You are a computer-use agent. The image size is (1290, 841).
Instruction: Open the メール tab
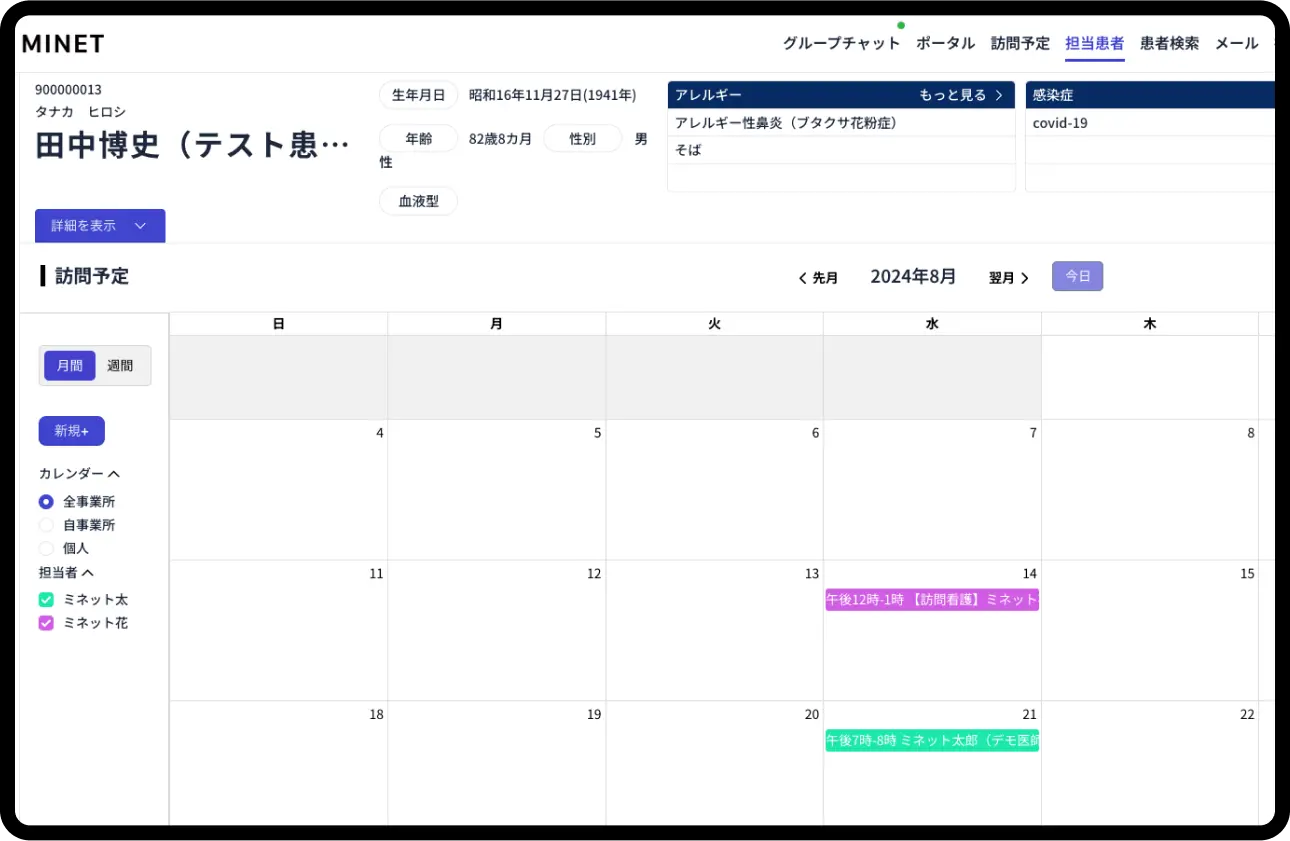pyautogui.click(x=1236, y=43)
